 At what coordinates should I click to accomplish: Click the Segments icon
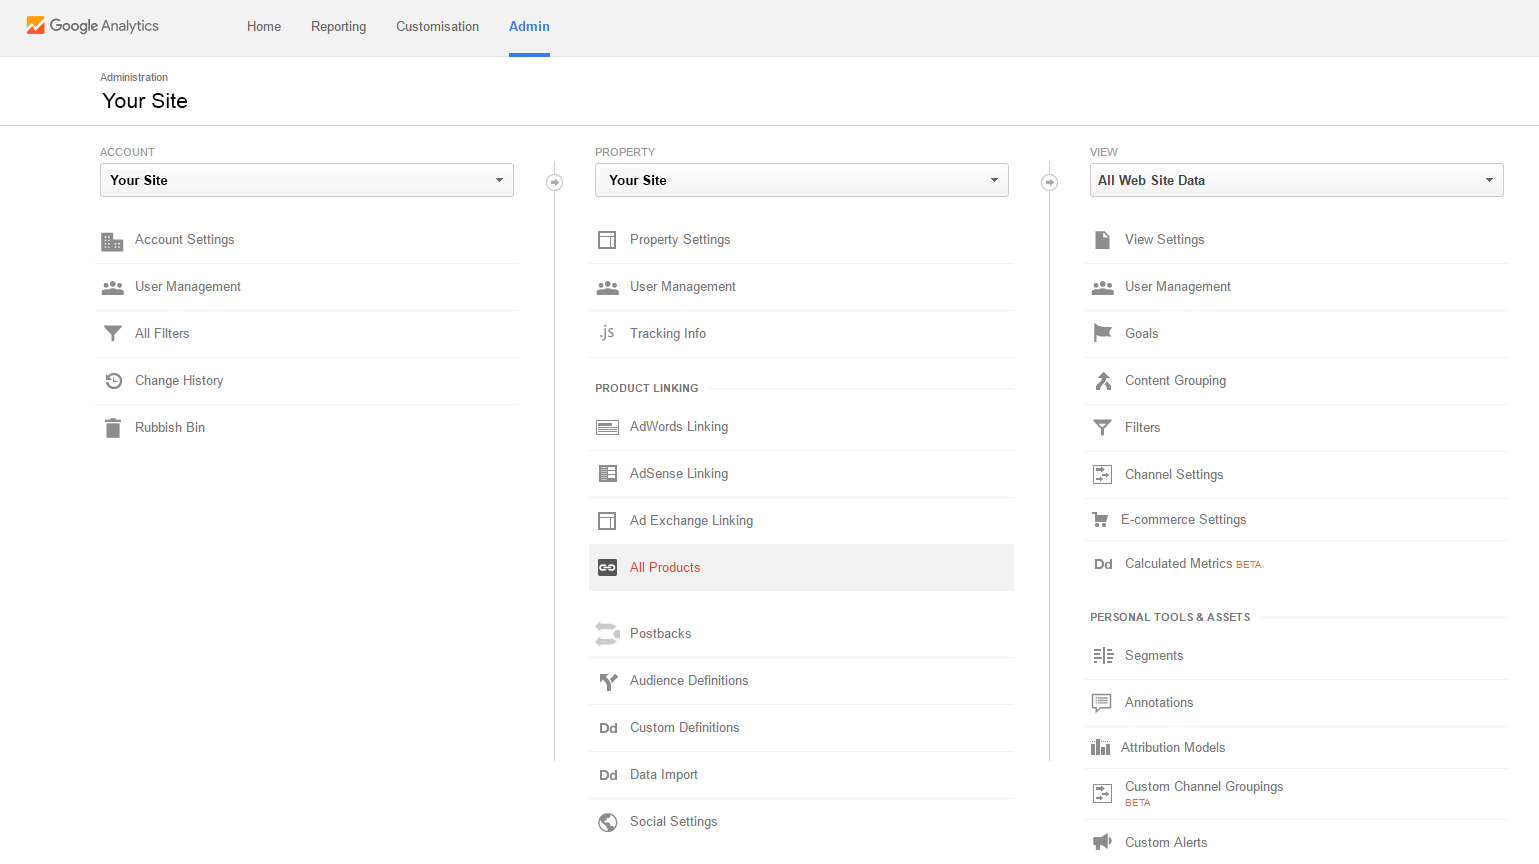pyautogui.click(x=1103, y=656)
